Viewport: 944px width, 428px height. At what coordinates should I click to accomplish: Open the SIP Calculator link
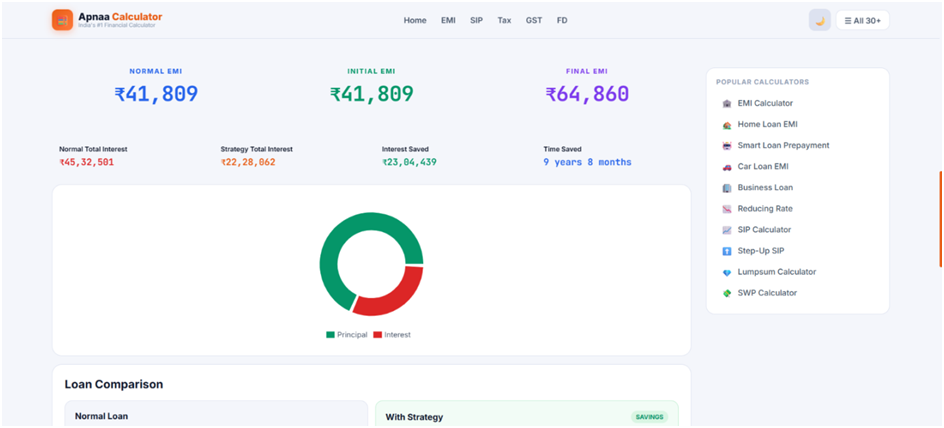[x=764, y=229]
